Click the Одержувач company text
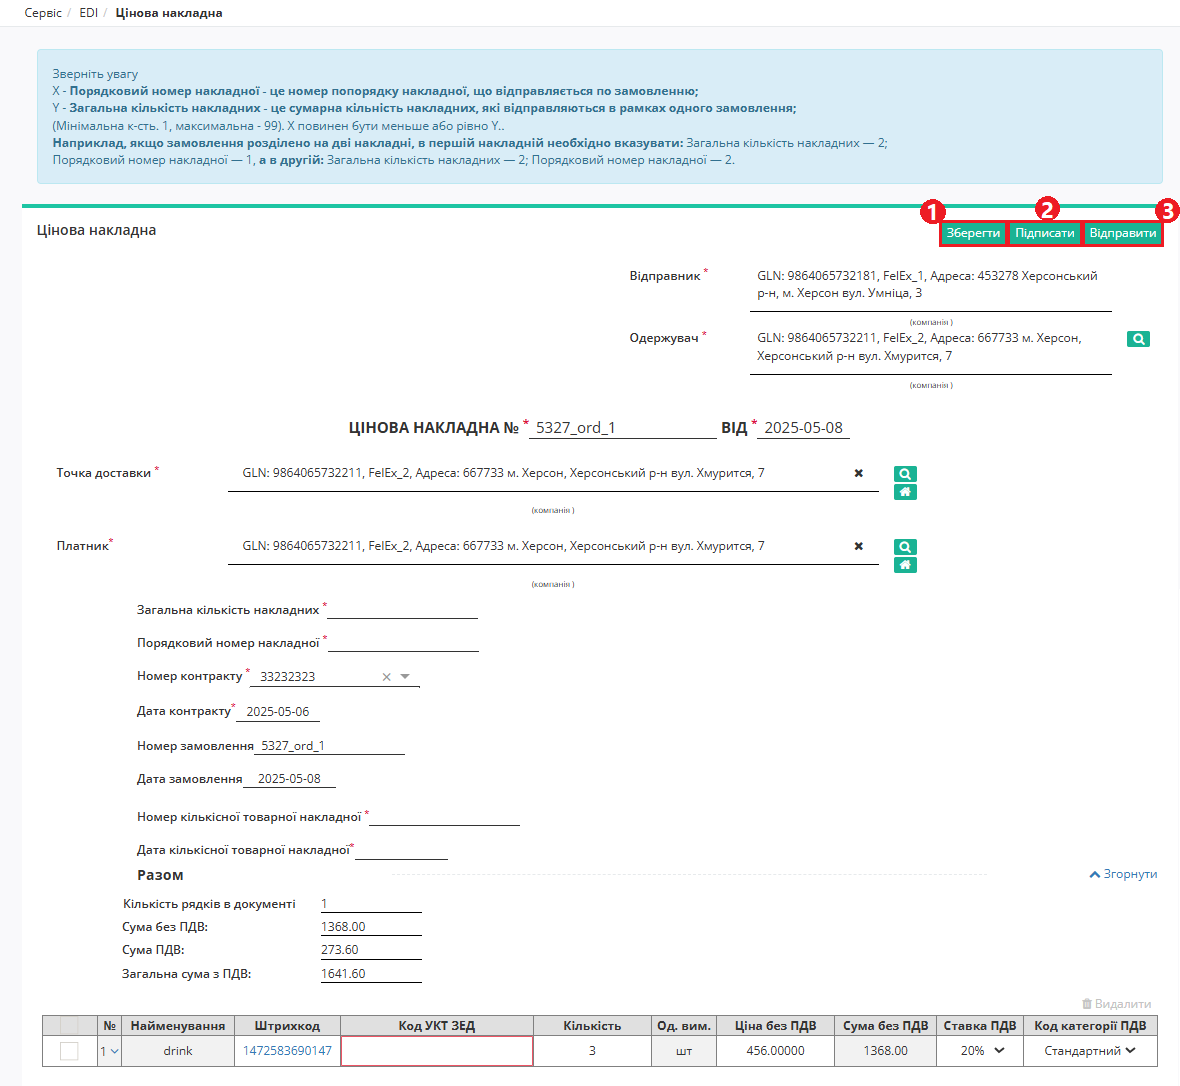Screen dimensions: 1180x1086 tap(920, 348)
